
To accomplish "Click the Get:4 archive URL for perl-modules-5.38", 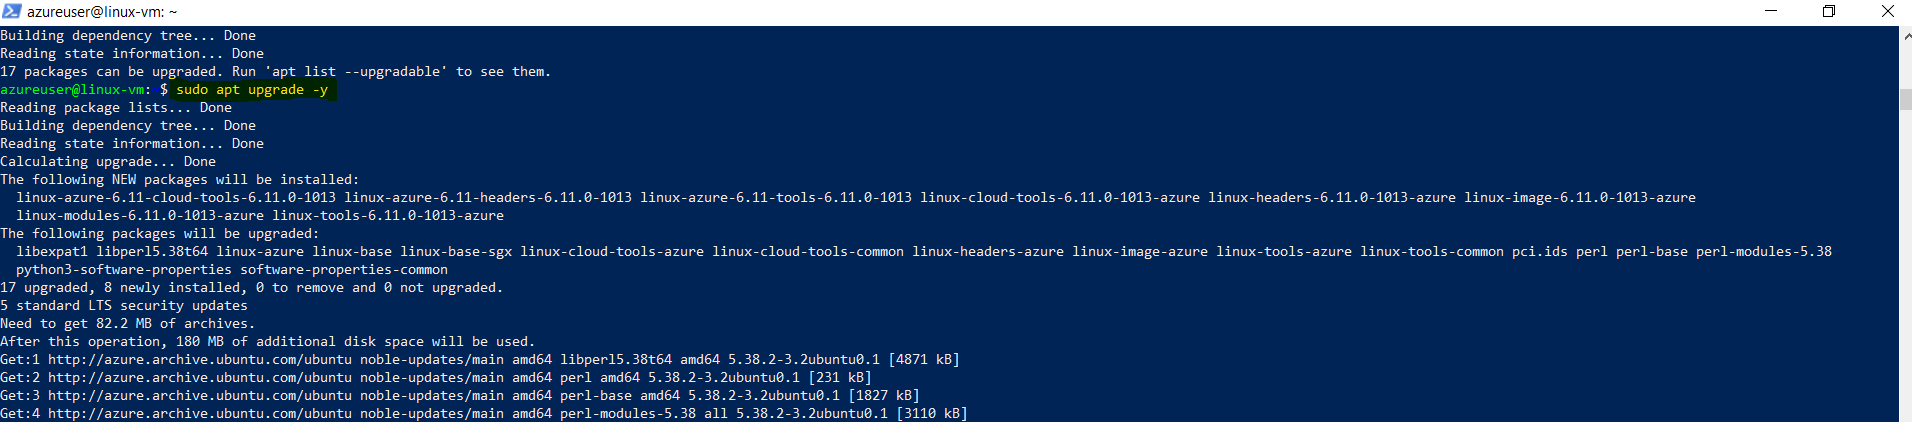I will (200, 414).
